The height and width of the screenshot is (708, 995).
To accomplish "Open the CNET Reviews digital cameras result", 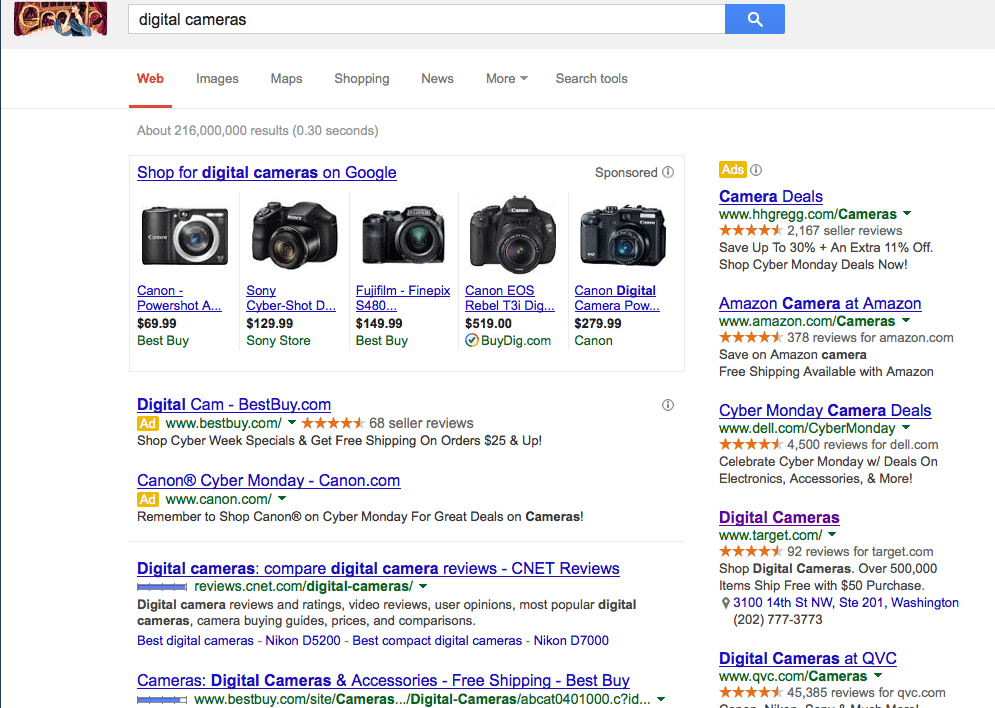I will (378, 568).
